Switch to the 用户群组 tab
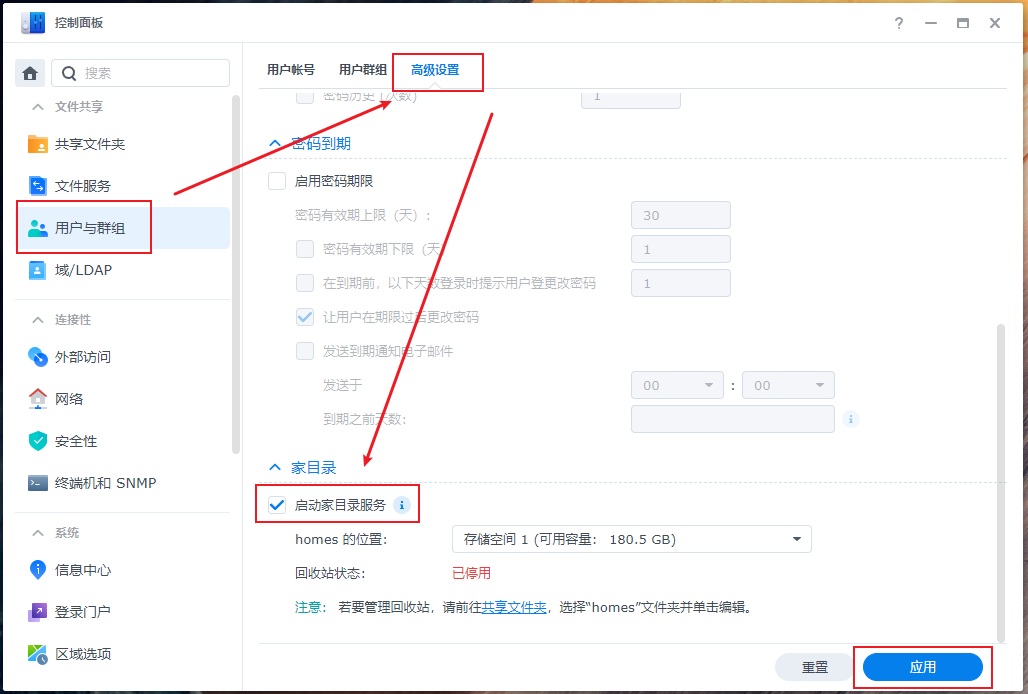The width and height of the screenshot is (1028, 694). click(x=363, y=69)
